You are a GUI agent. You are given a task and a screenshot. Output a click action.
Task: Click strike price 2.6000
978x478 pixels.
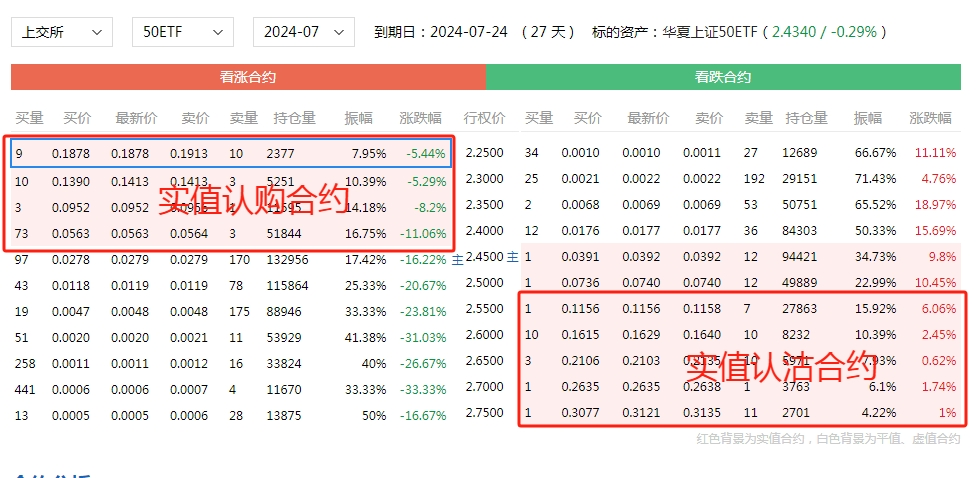point(484,334)
